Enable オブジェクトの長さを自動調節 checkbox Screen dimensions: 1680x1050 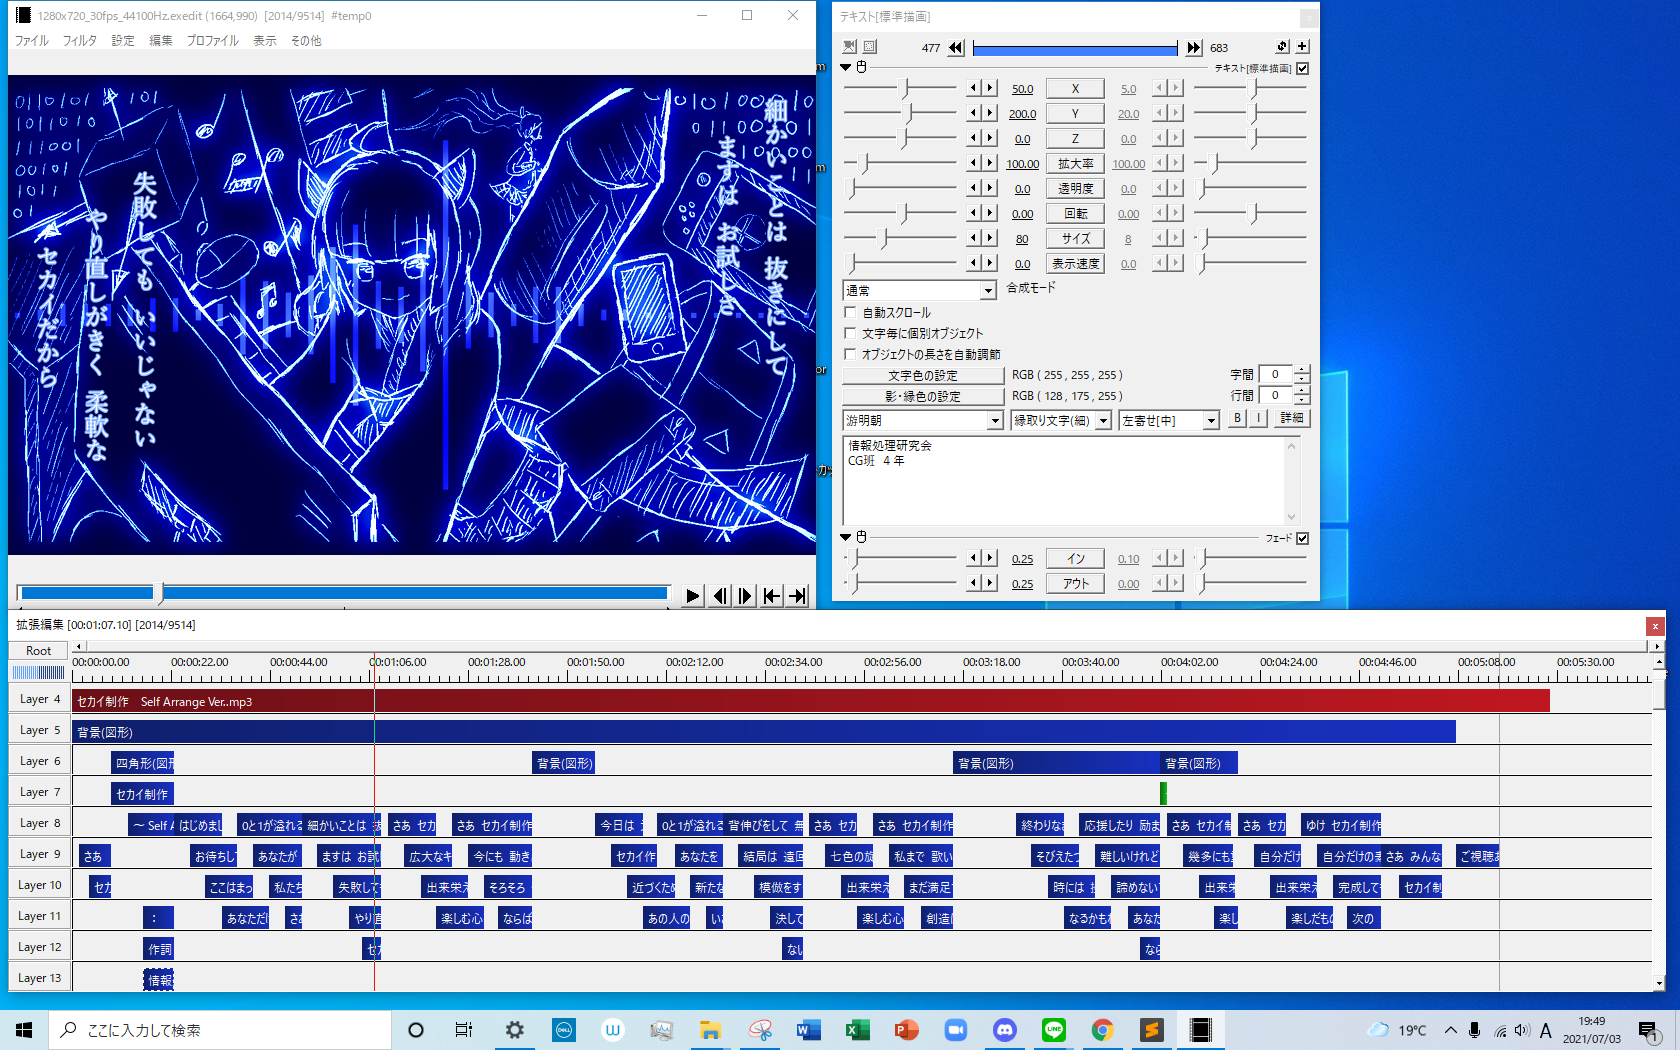[x=850, y=354]
